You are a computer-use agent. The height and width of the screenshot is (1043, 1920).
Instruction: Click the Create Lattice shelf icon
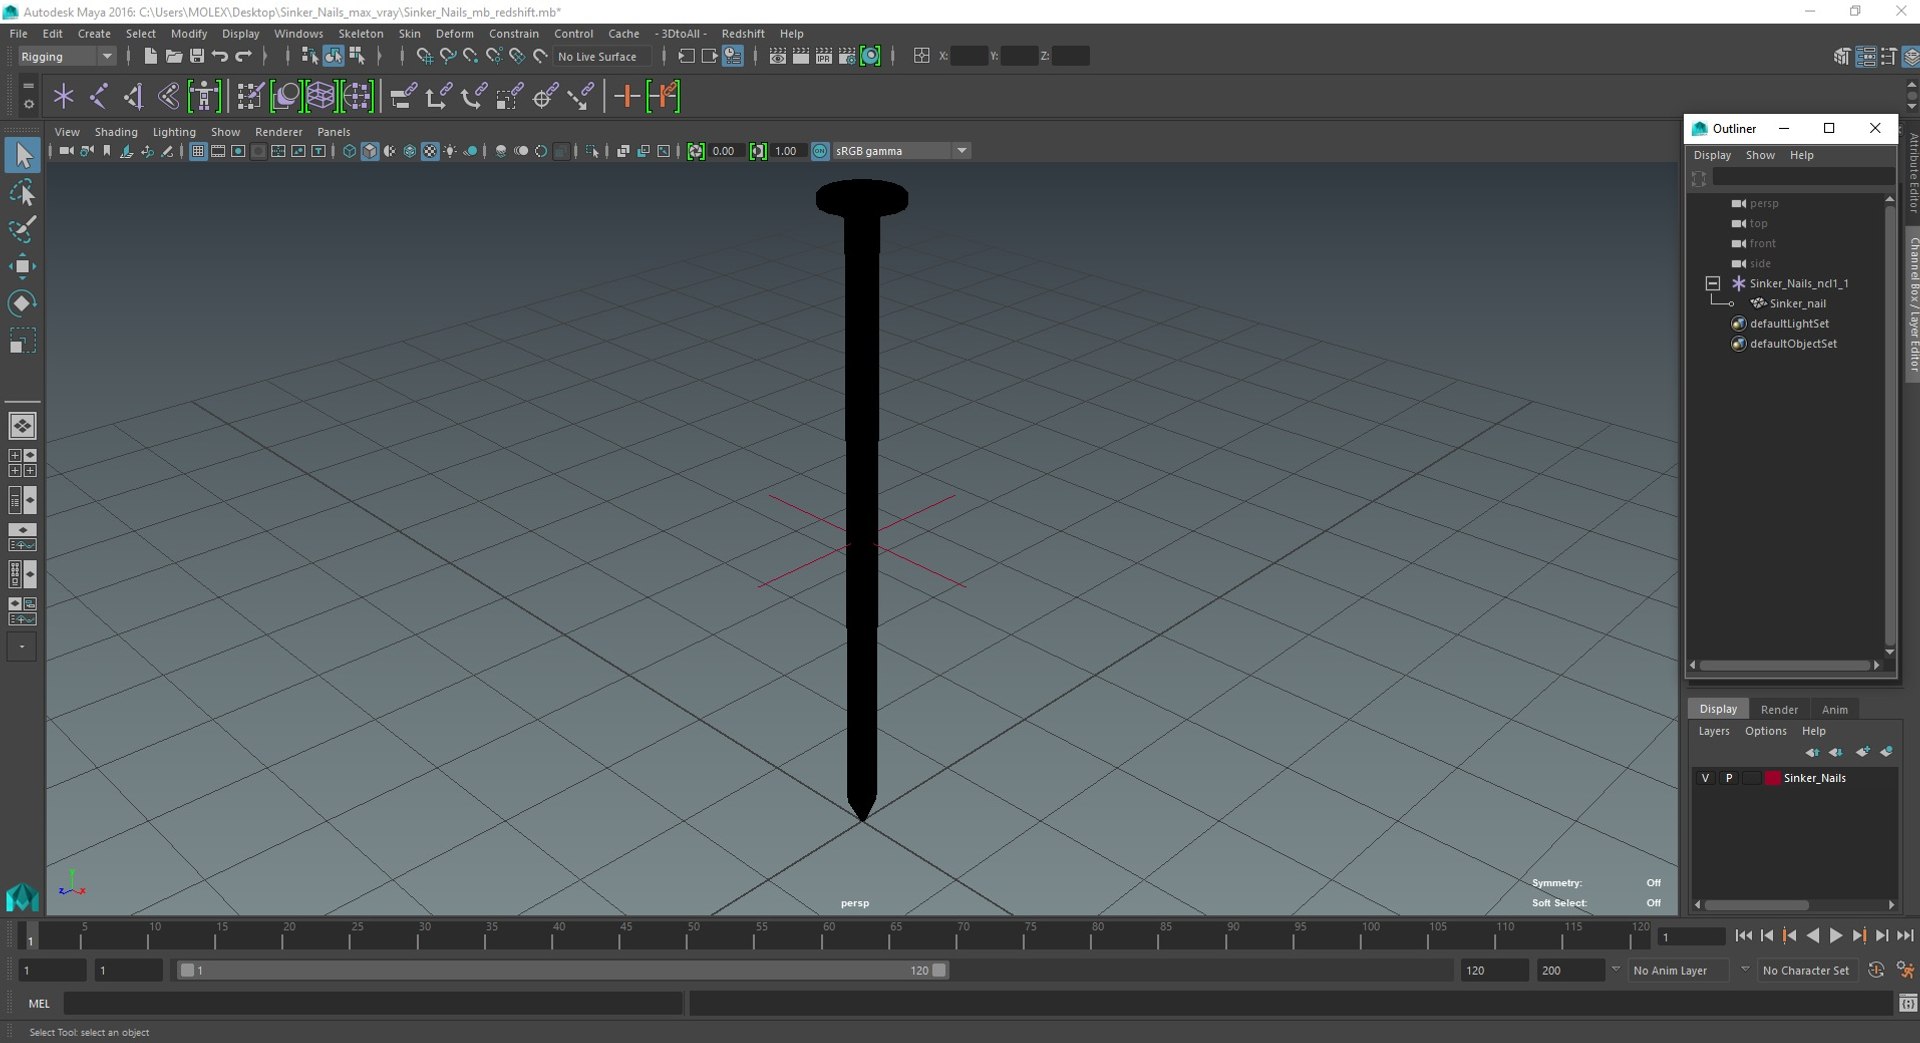(320, 97)
